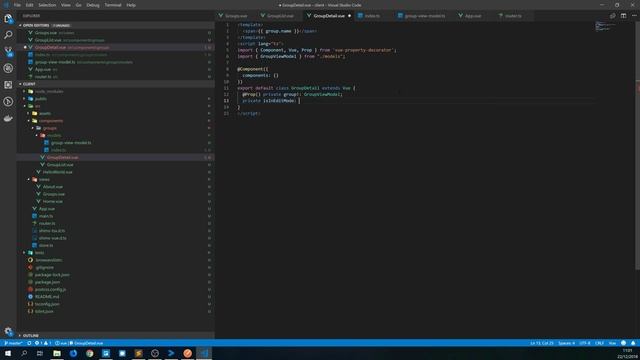The image size is (640, 360).
Task: Place cursor after isInEditMode: on line 13
Action: coord(299,100)
